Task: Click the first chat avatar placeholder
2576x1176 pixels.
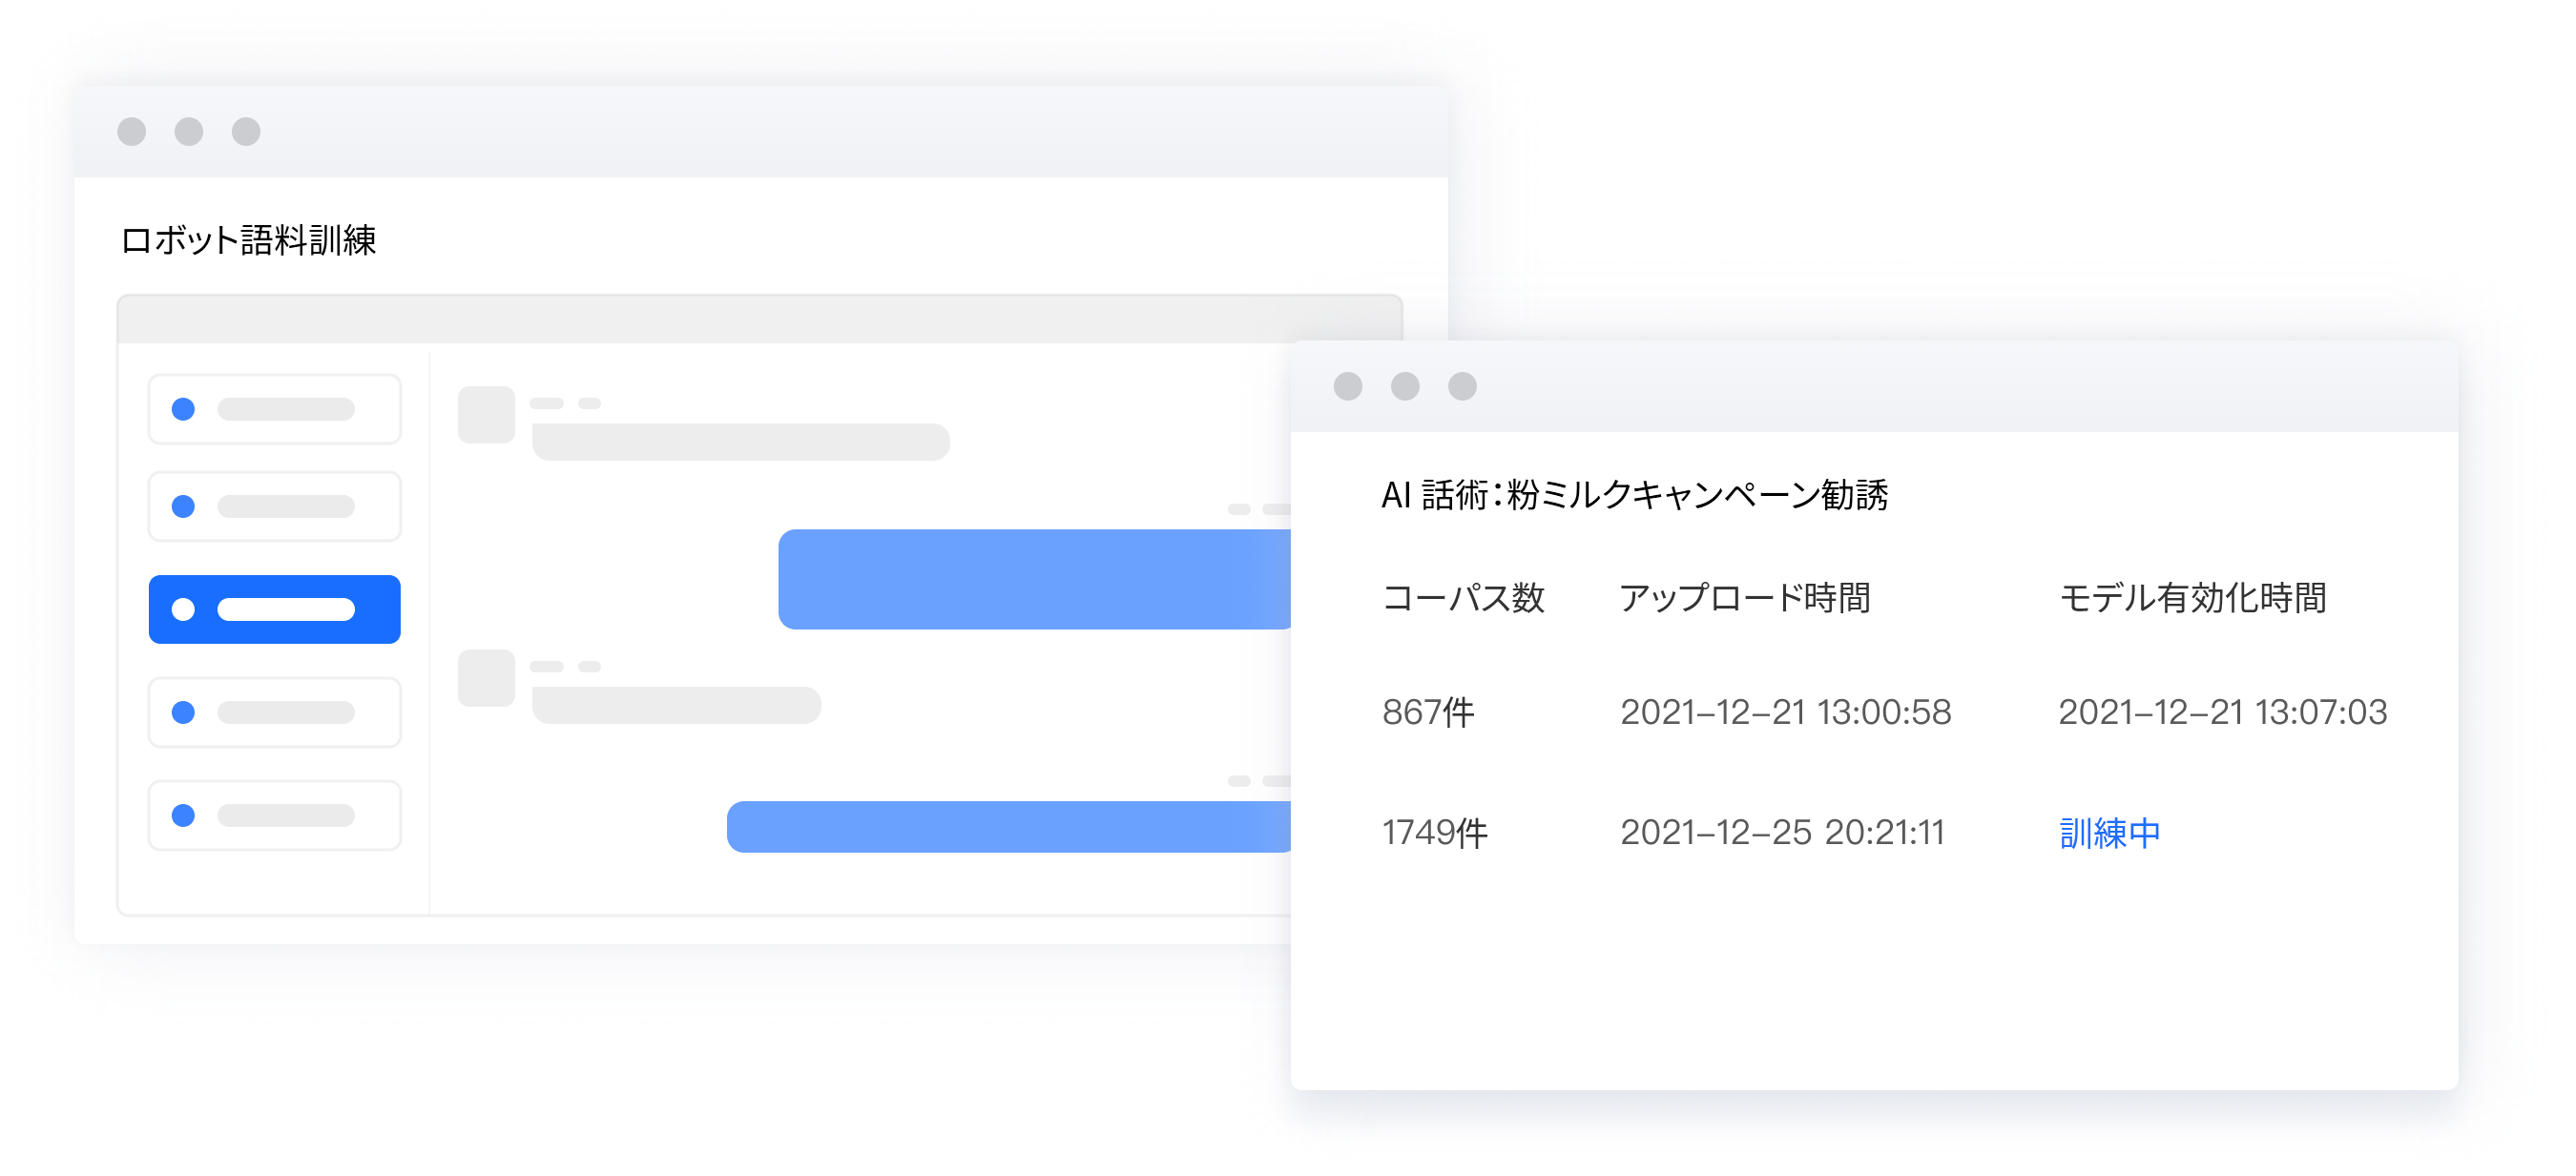Action: [486, 414]
